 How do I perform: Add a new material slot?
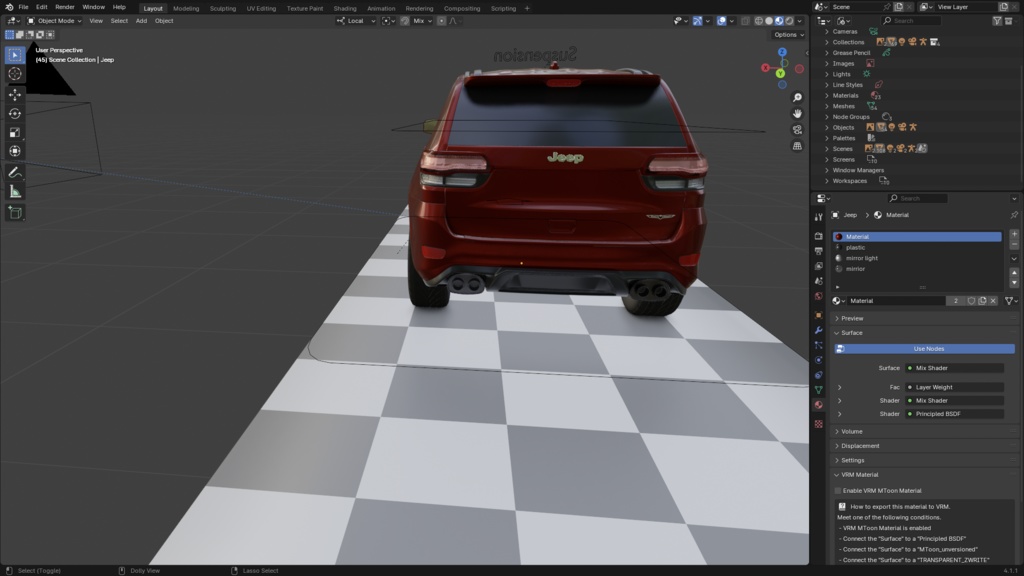tap(1014, 234)
